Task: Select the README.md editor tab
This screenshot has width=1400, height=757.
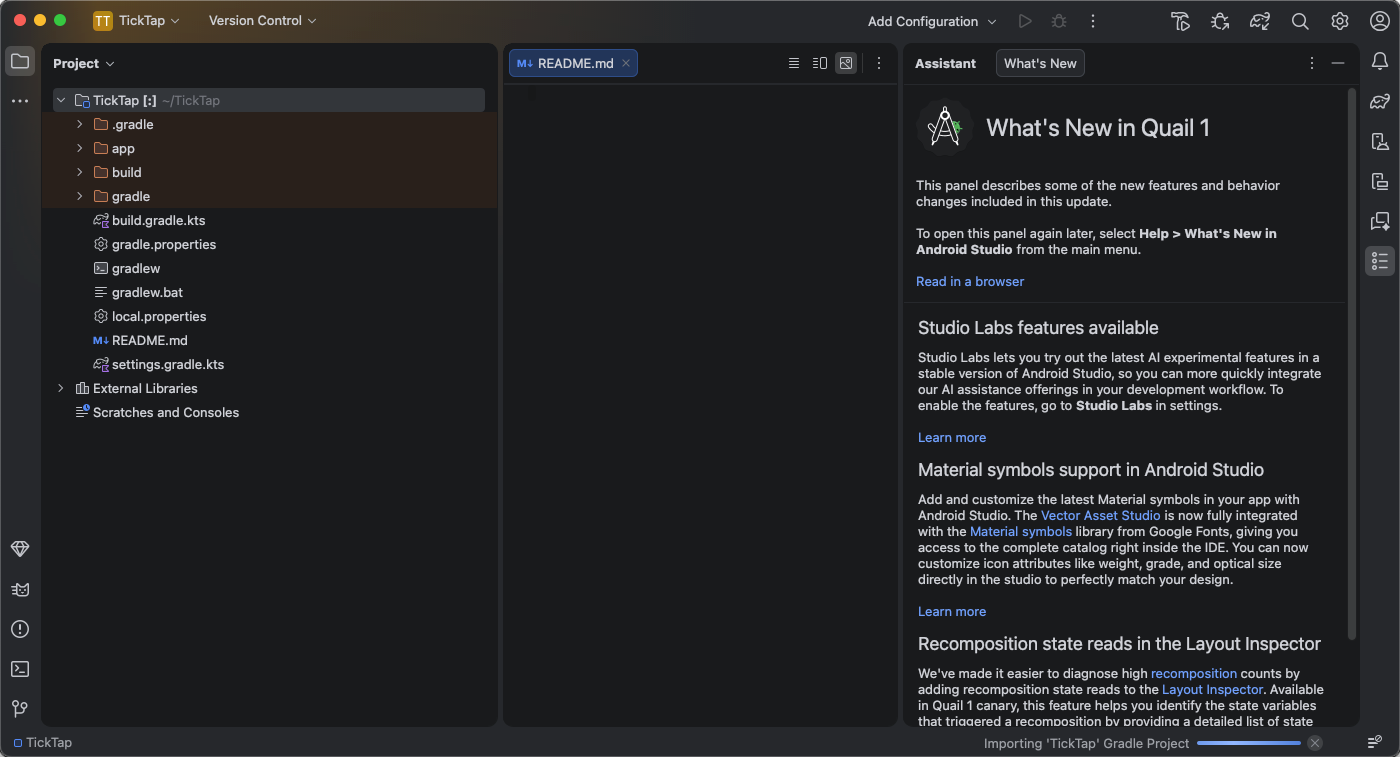Action: click(573, 63)
